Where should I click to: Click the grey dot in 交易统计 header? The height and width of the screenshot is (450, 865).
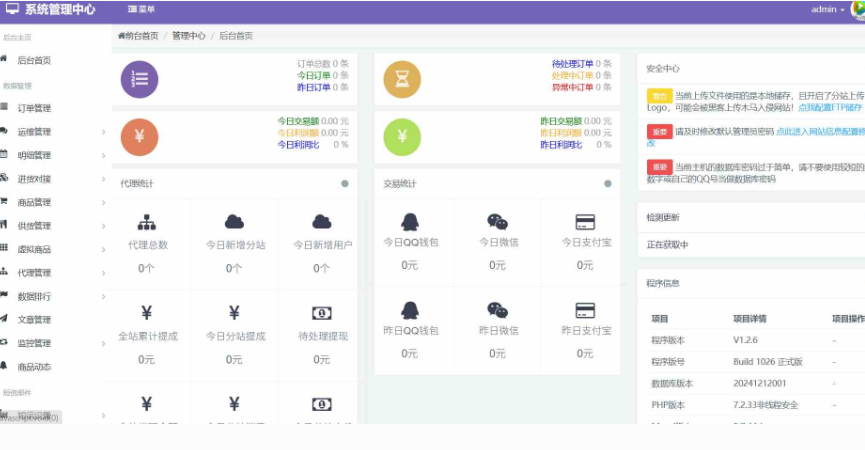coord(607,184)
